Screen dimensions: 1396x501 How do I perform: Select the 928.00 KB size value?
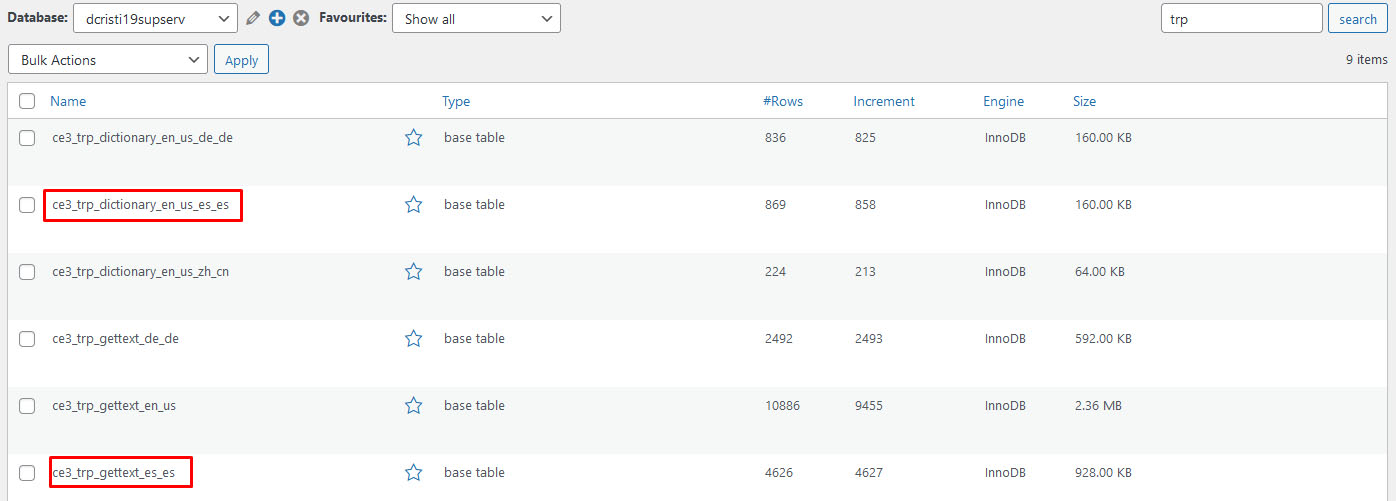pyautogui.click(x=1103, y=473)
